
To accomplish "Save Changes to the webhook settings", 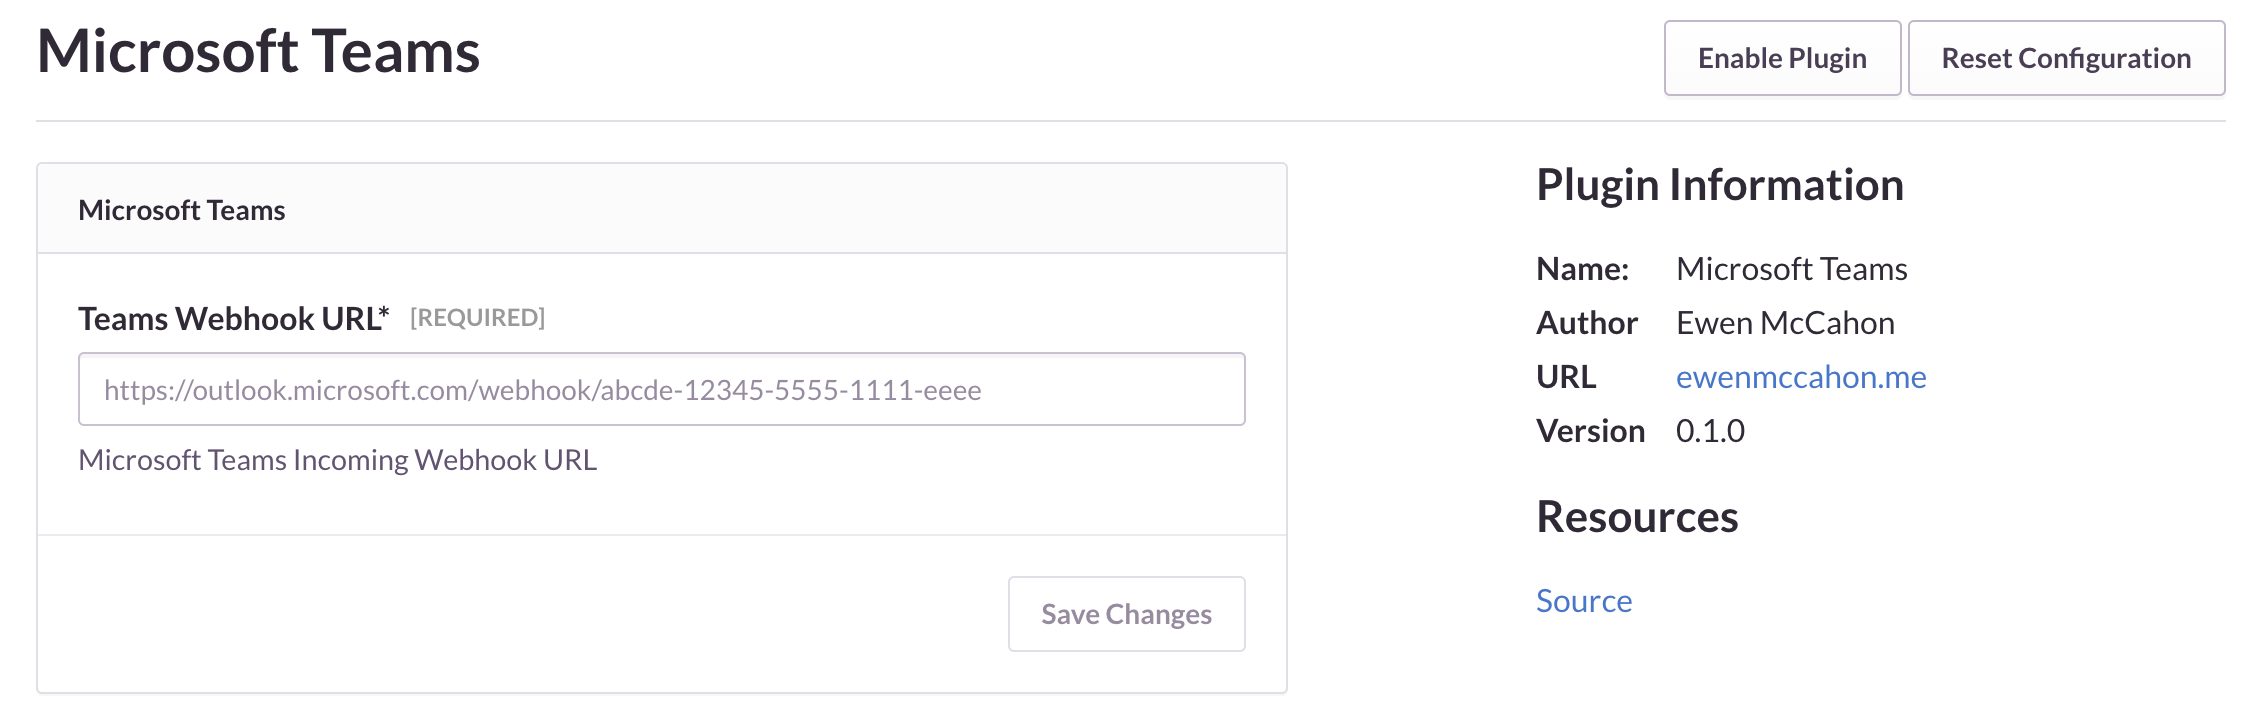I will (1126, 614).
